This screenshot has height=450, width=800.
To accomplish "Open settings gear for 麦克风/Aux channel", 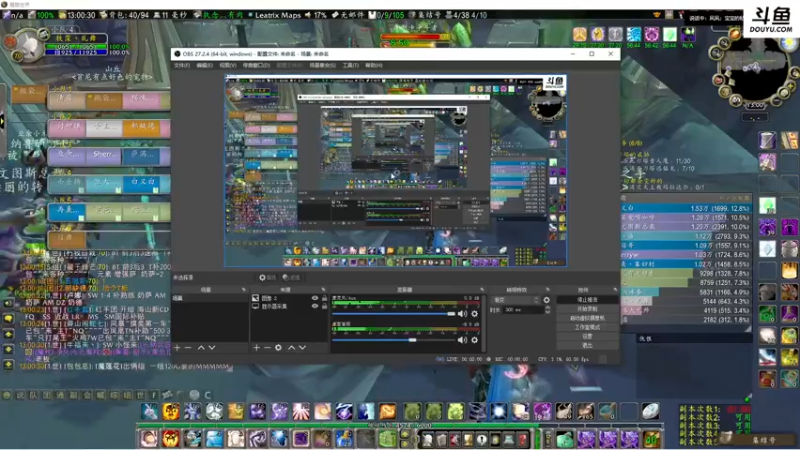I will 474,314.
